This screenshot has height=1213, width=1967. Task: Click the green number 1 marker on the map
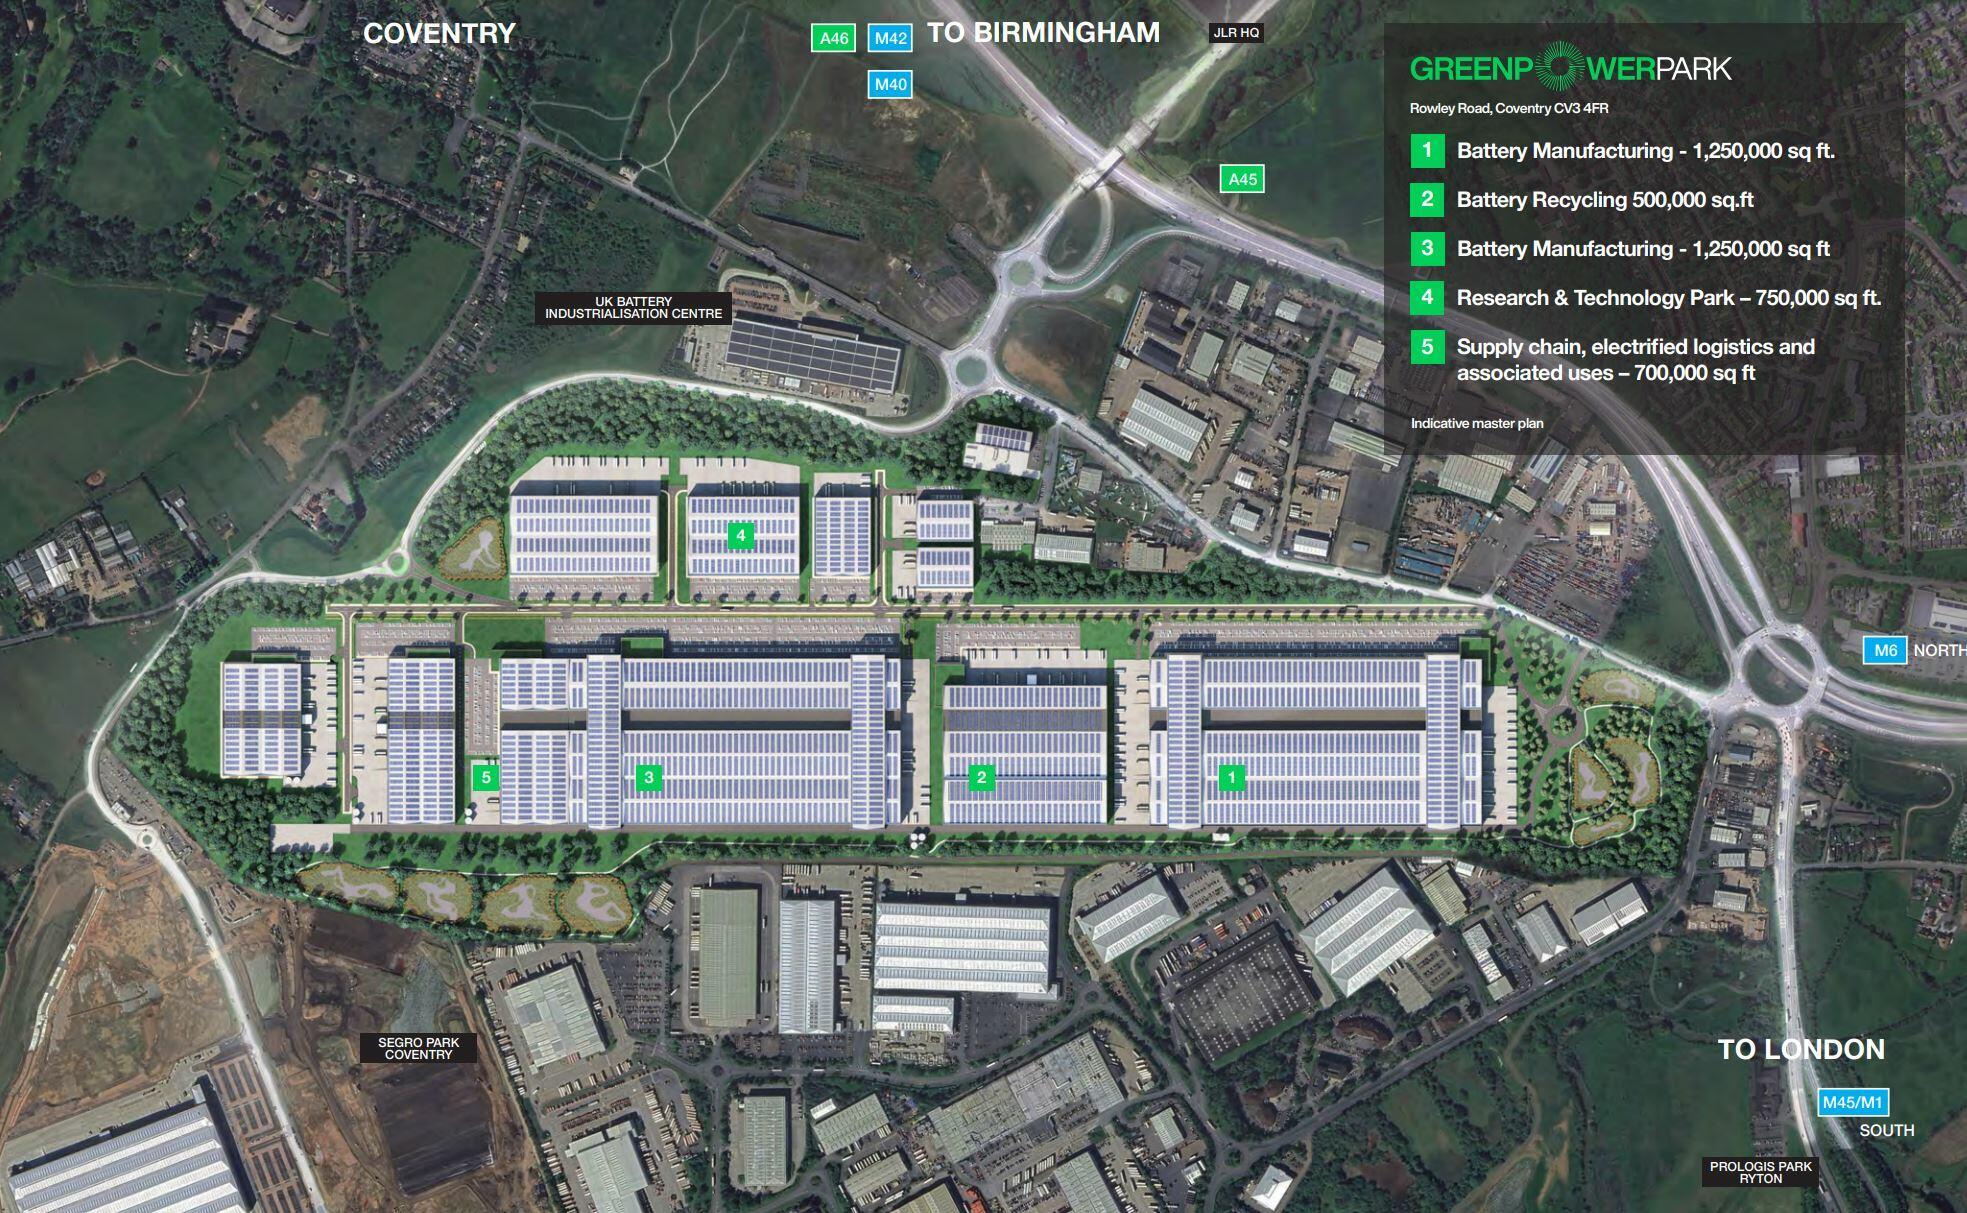1232,777
